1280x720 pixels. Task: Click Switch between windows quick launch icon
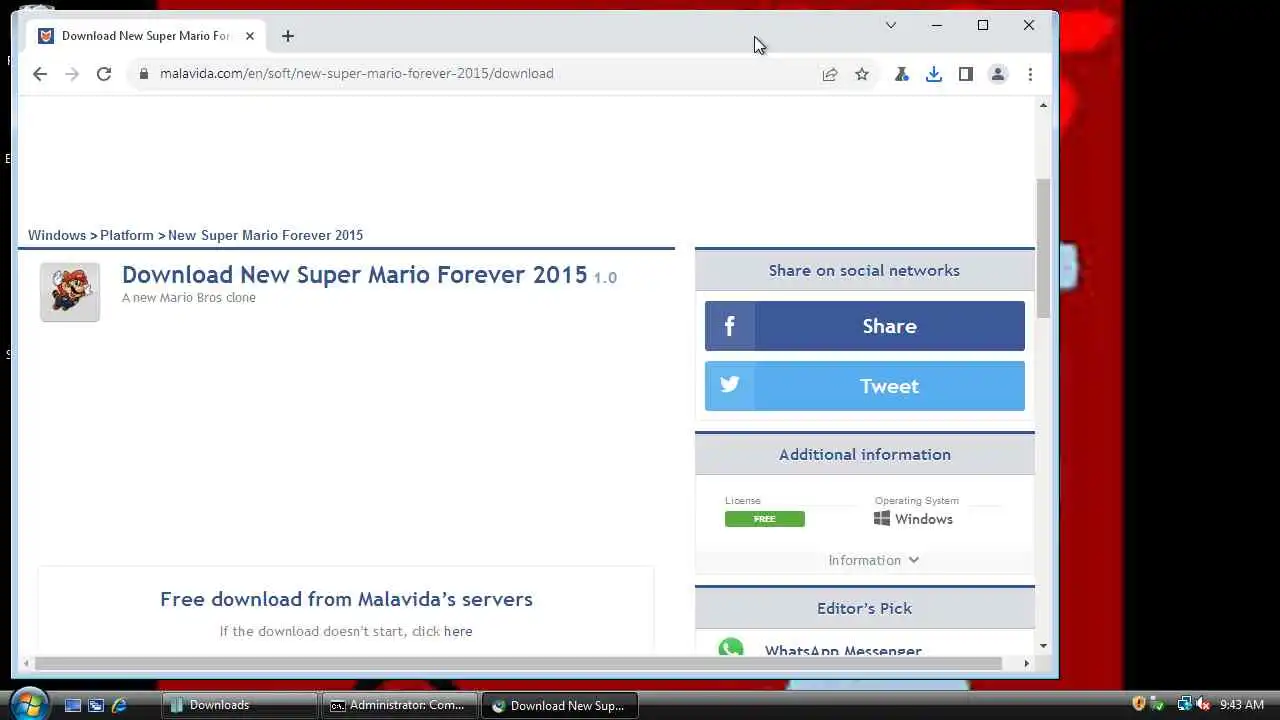click(x=96, y=705)
